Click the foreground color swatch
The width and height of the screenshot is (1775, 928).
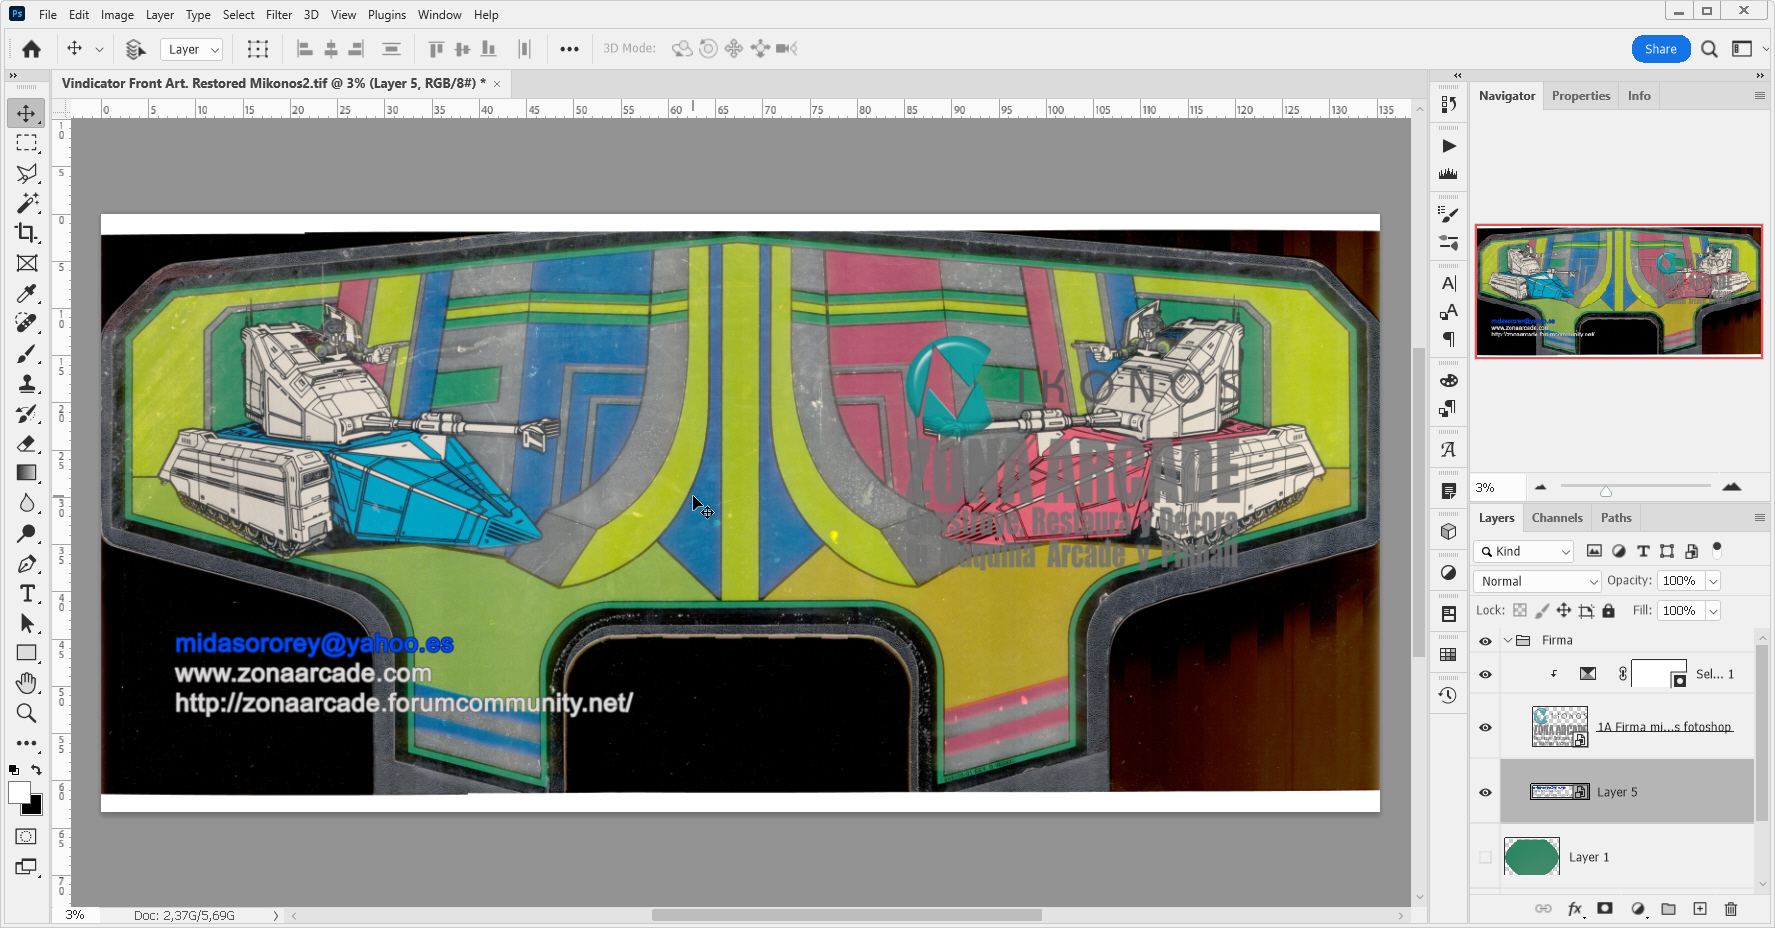point(19,793)
